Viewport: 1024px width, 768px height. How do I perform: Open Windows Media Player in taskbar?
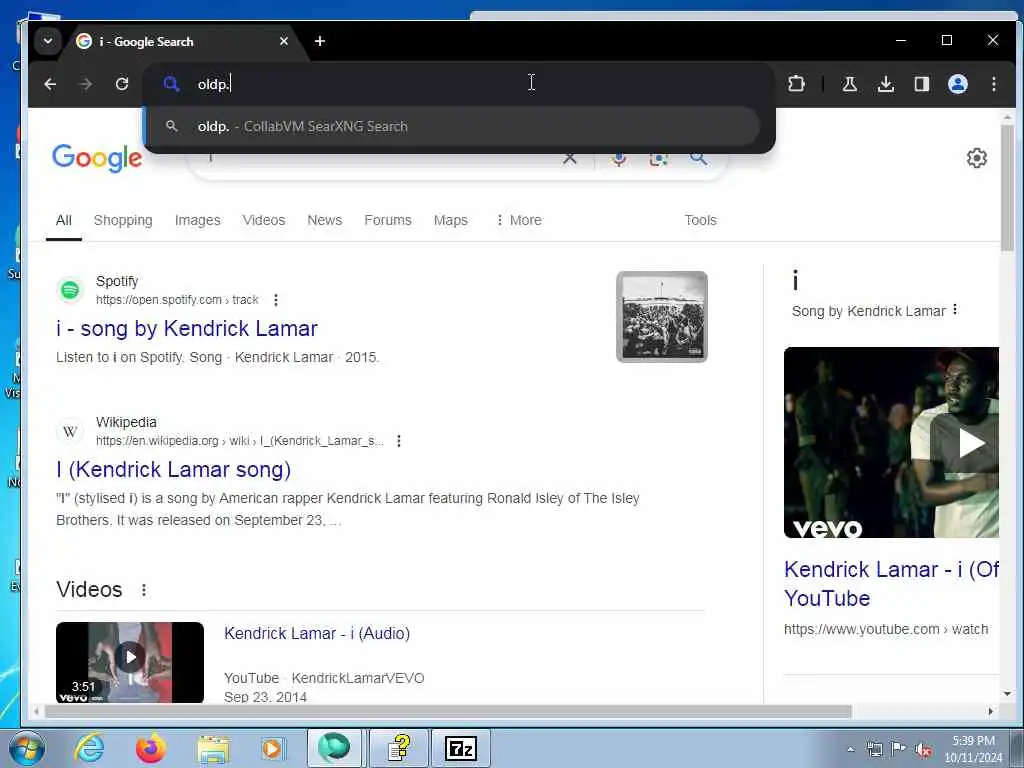click(x=272, y=748)
